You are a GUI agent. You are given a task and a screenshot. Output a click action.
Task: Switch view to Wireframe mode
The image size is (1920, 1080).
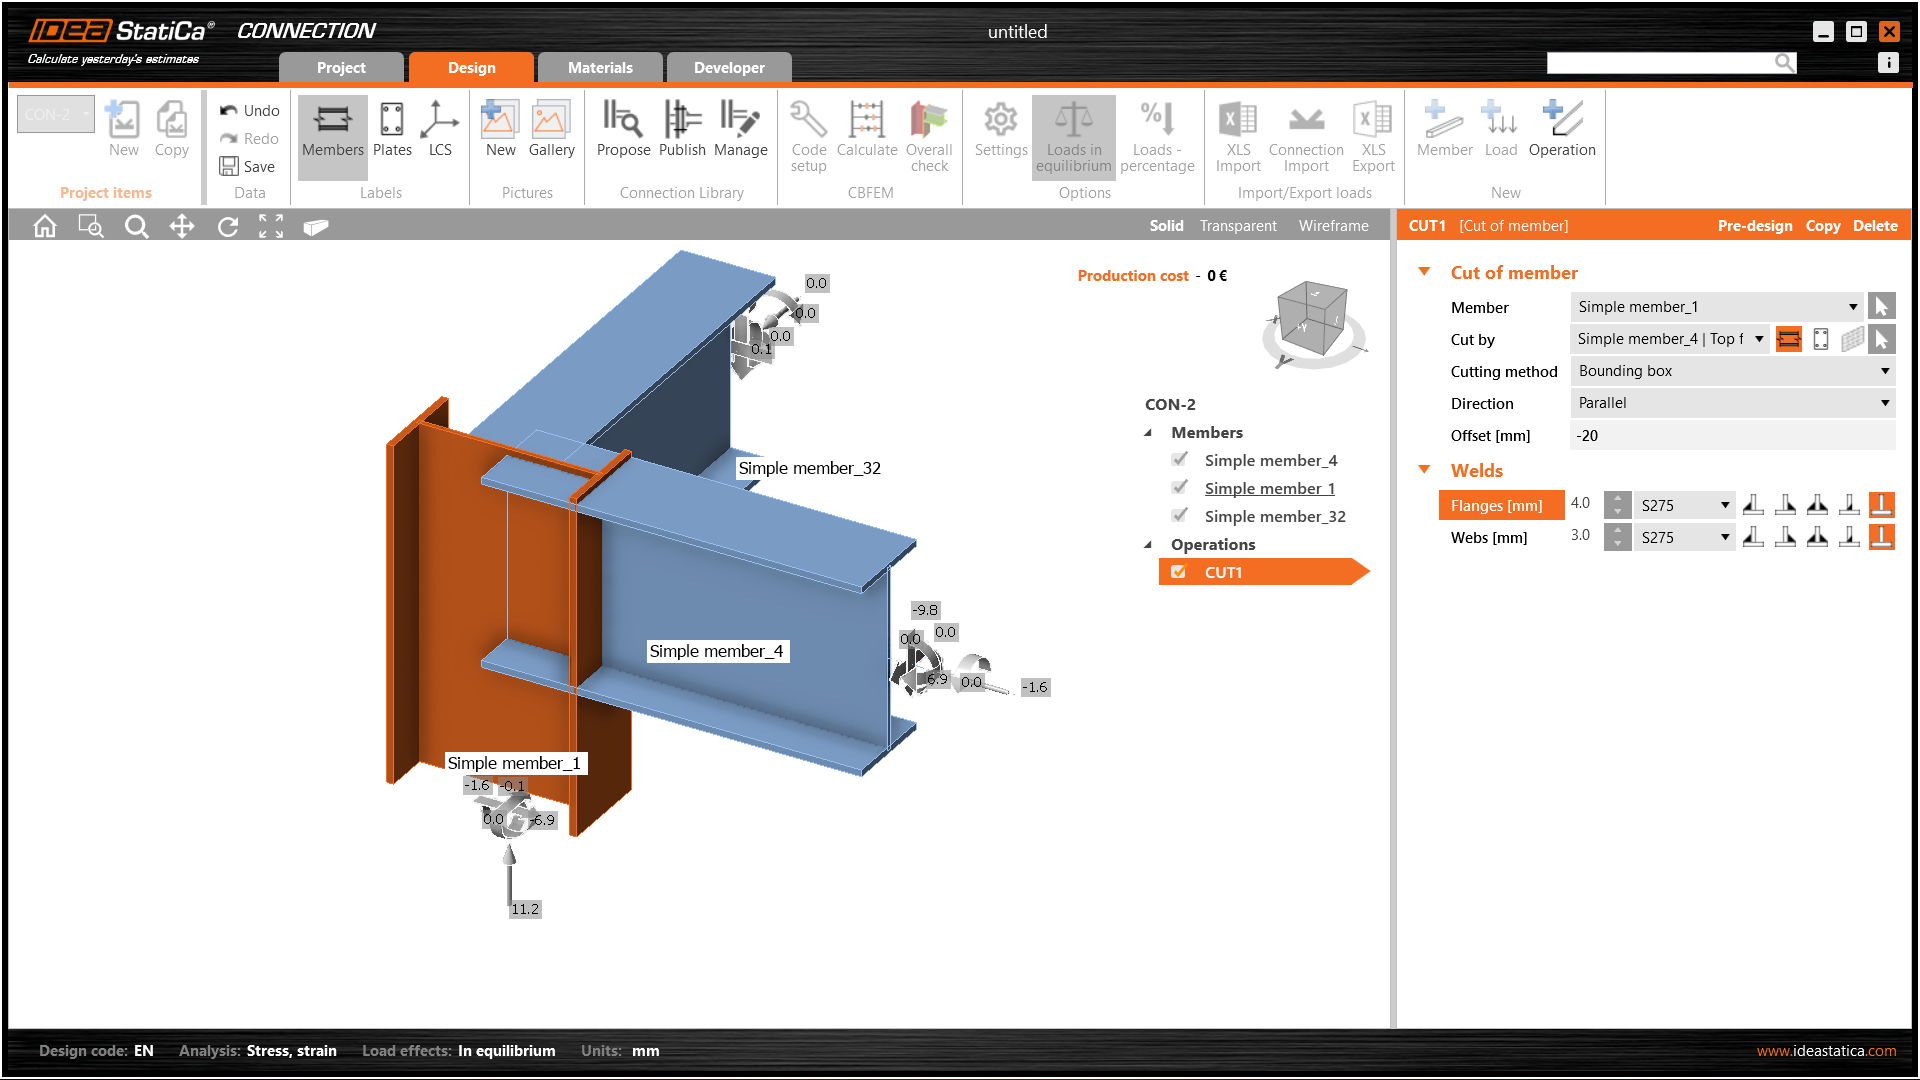click(1333, 226)
